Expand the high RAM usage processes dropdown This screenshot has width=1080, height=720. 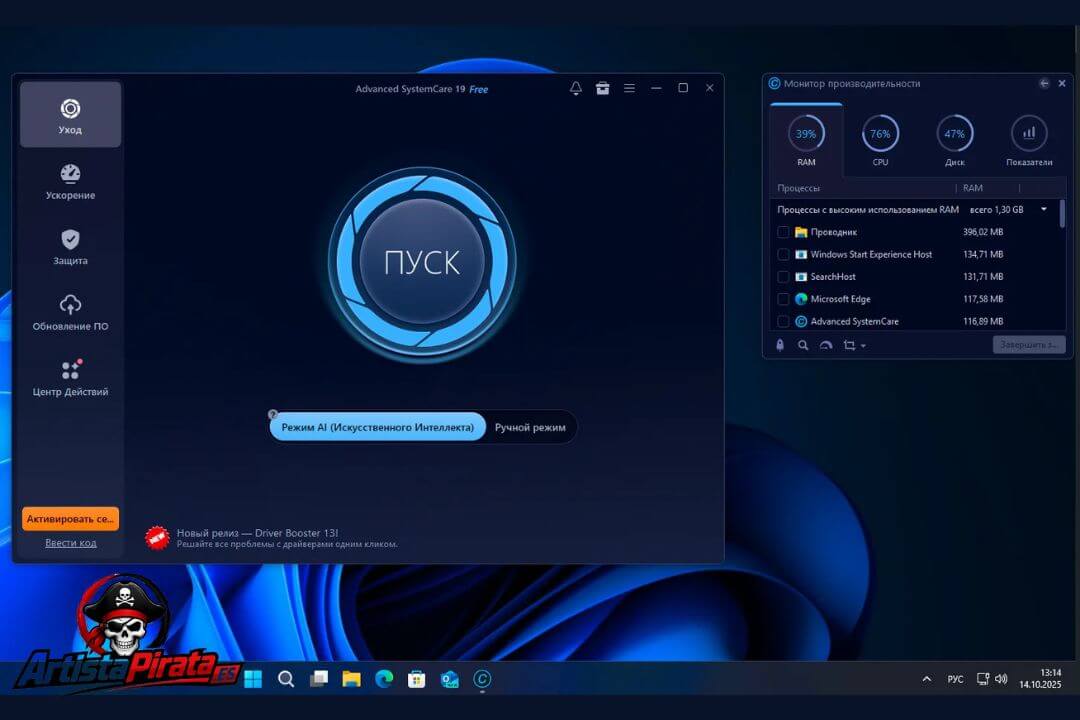(1044, 209)
